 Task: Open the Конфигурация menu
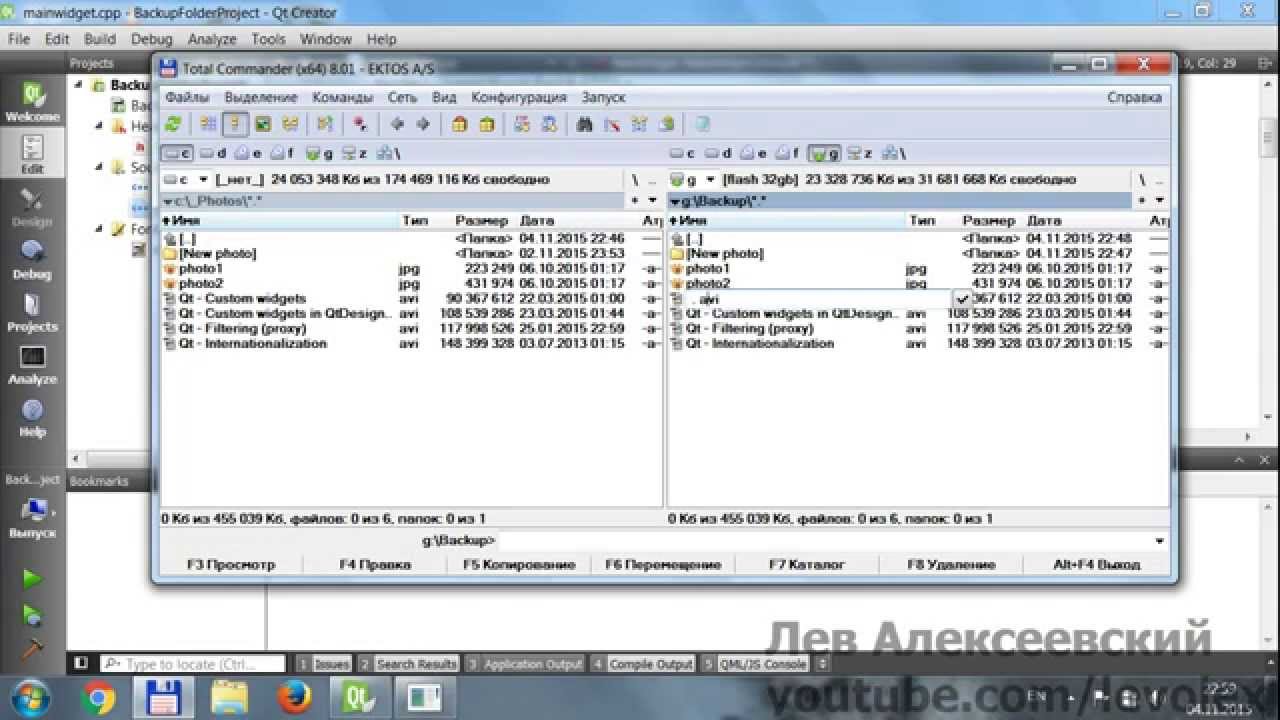click(x=518, y=97)
